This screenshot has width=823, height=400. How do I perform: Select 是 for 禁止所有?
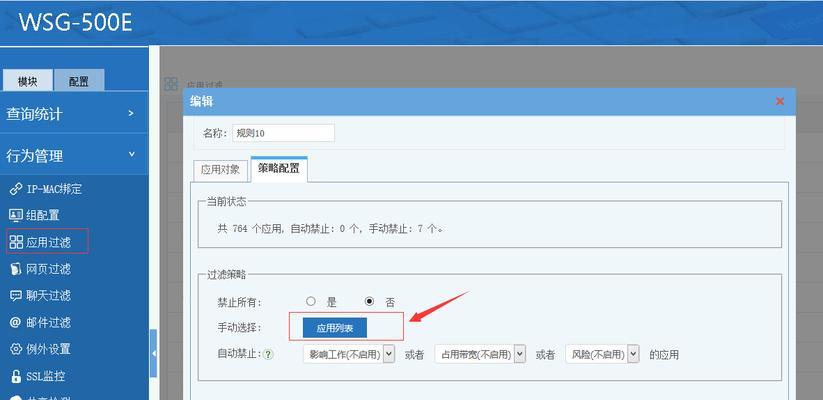(311, 301)
